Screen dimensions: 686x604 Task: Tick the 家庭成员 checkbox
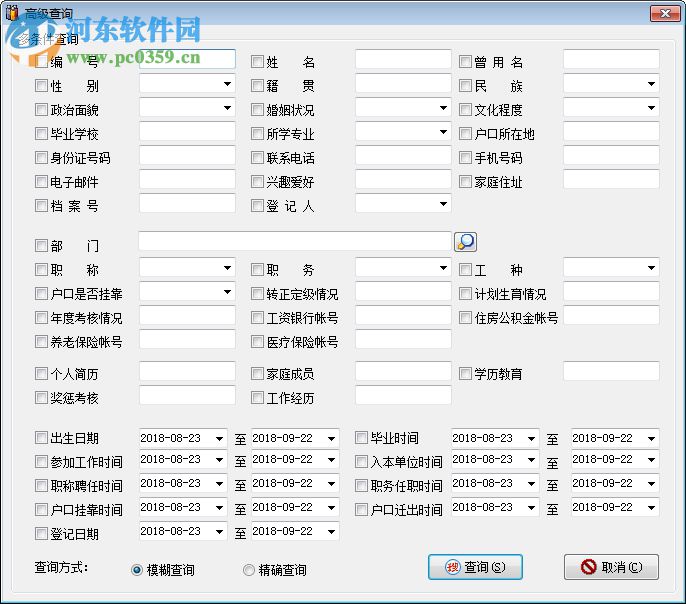257,374
